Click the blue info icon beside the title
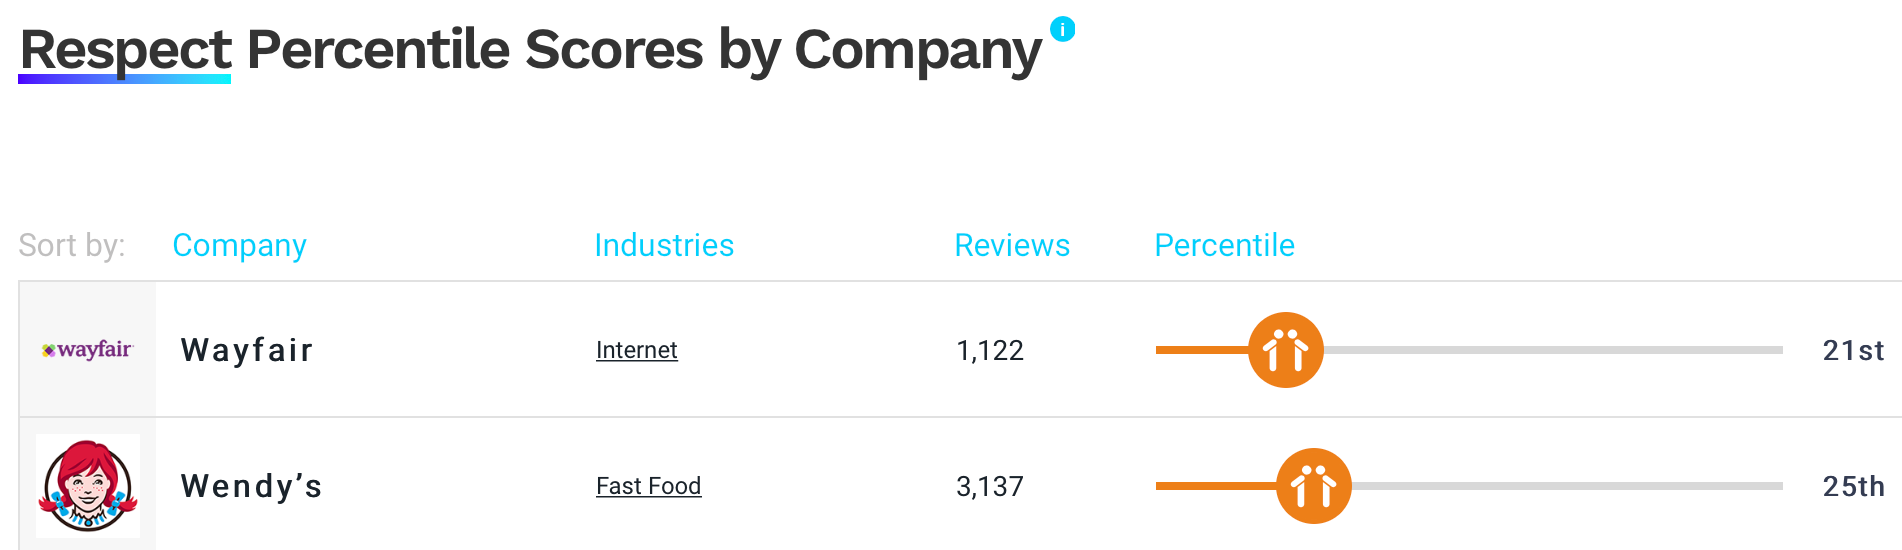The image size is (1902, 550). (x=1063, y=30)
